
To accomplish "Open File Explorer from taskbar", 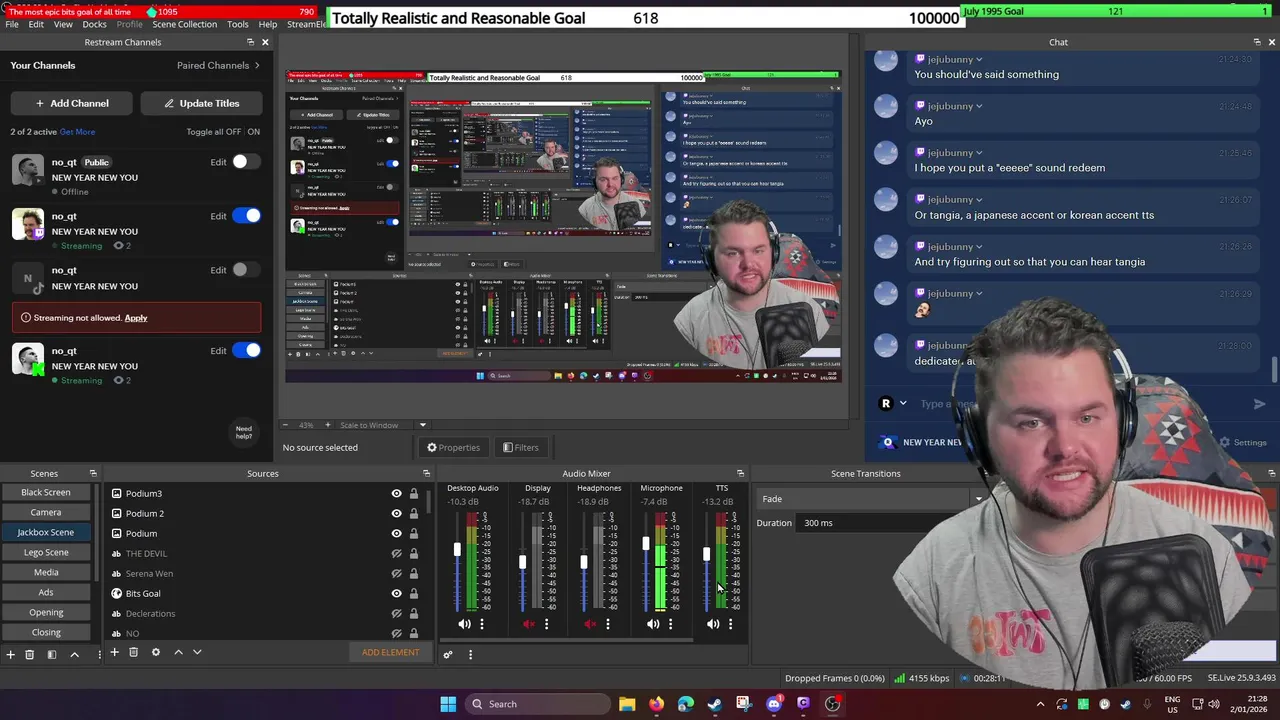I will point(627,704).
